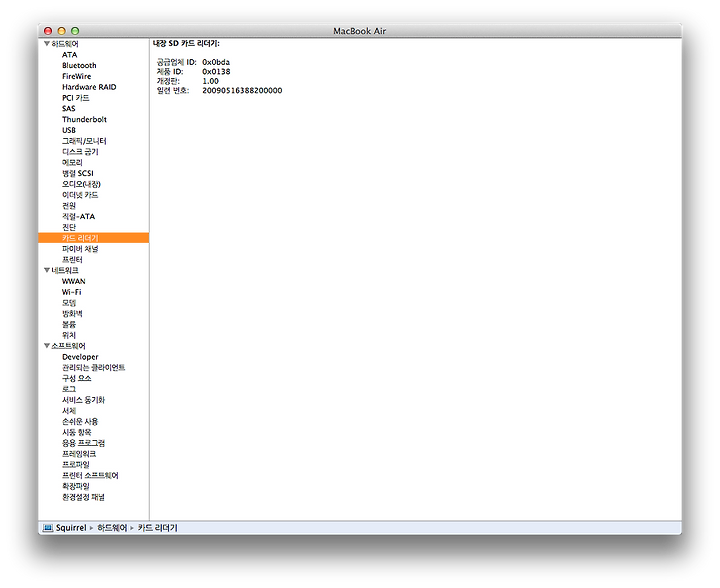720x588 pixels.
Task: Show the 방화벽 information
Action: 72,314
